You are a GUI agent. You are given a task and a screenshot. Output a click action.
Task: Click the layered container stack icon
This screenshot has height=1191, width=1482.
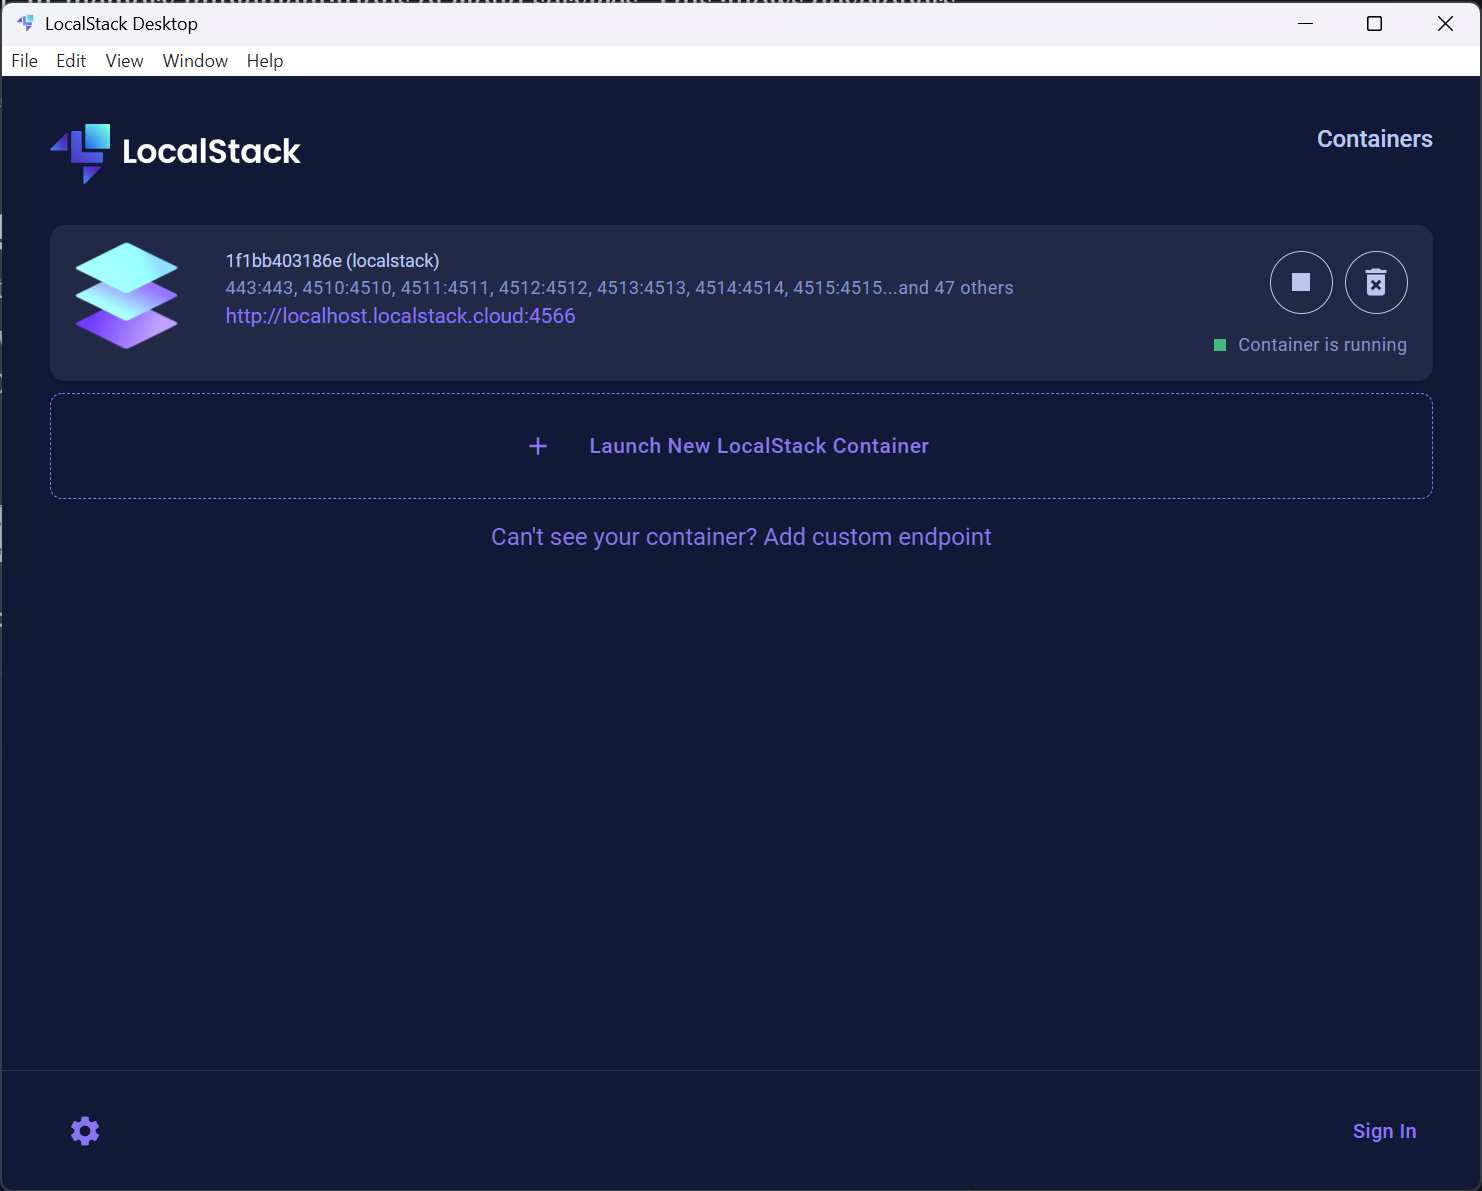(x=127, y=296)
